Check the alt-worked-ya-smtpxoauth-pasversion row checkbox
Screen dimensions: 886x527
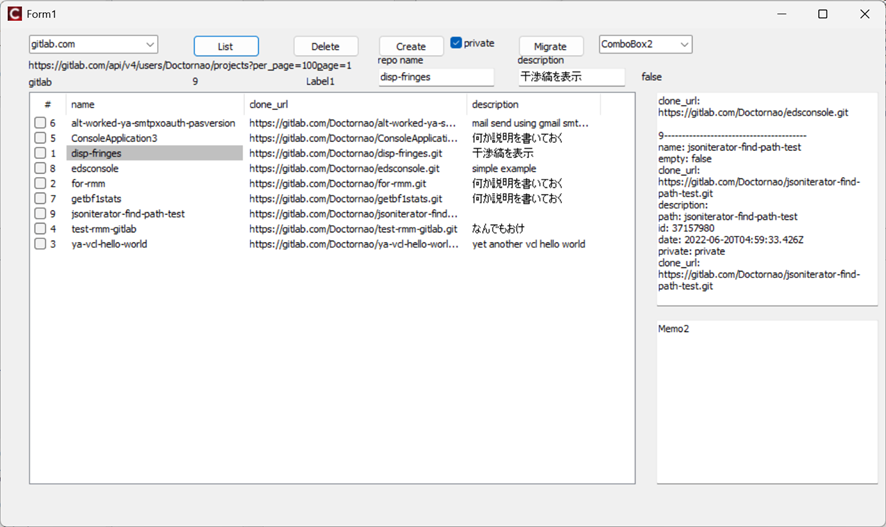click(40, 123)
